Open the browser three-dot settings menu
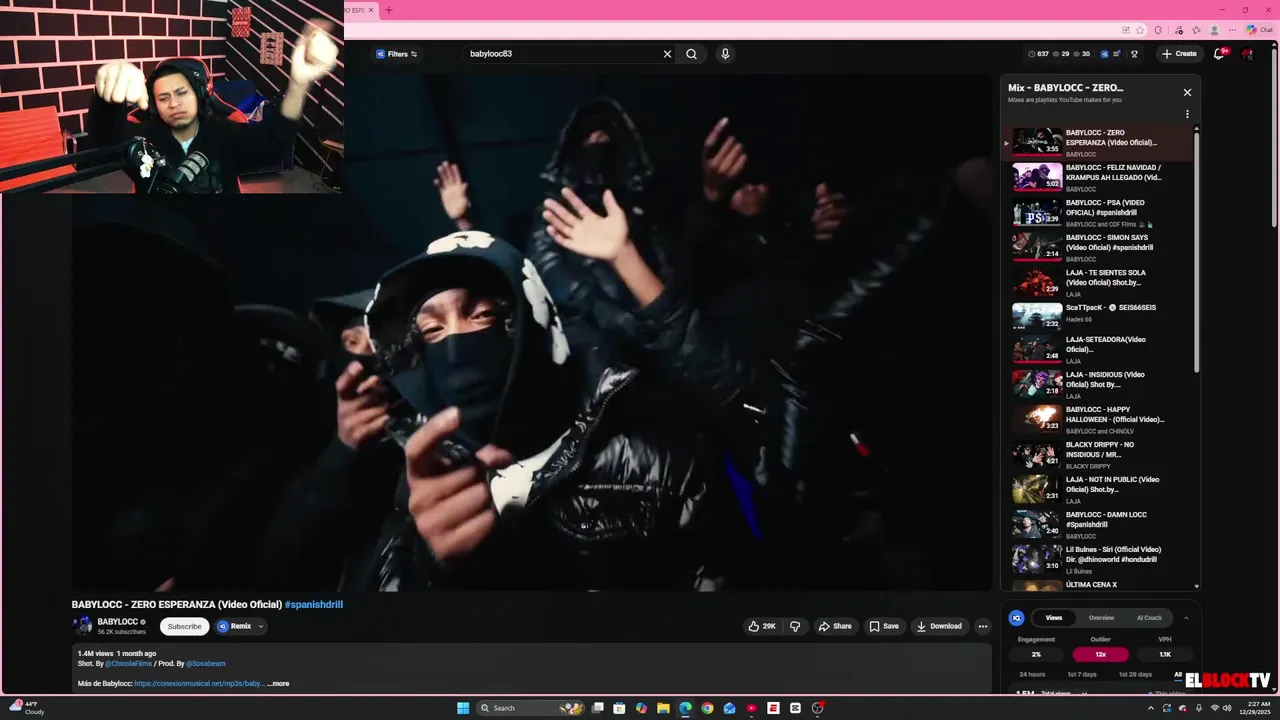The image size is (1280, 720). click(x=1233, y=30)
